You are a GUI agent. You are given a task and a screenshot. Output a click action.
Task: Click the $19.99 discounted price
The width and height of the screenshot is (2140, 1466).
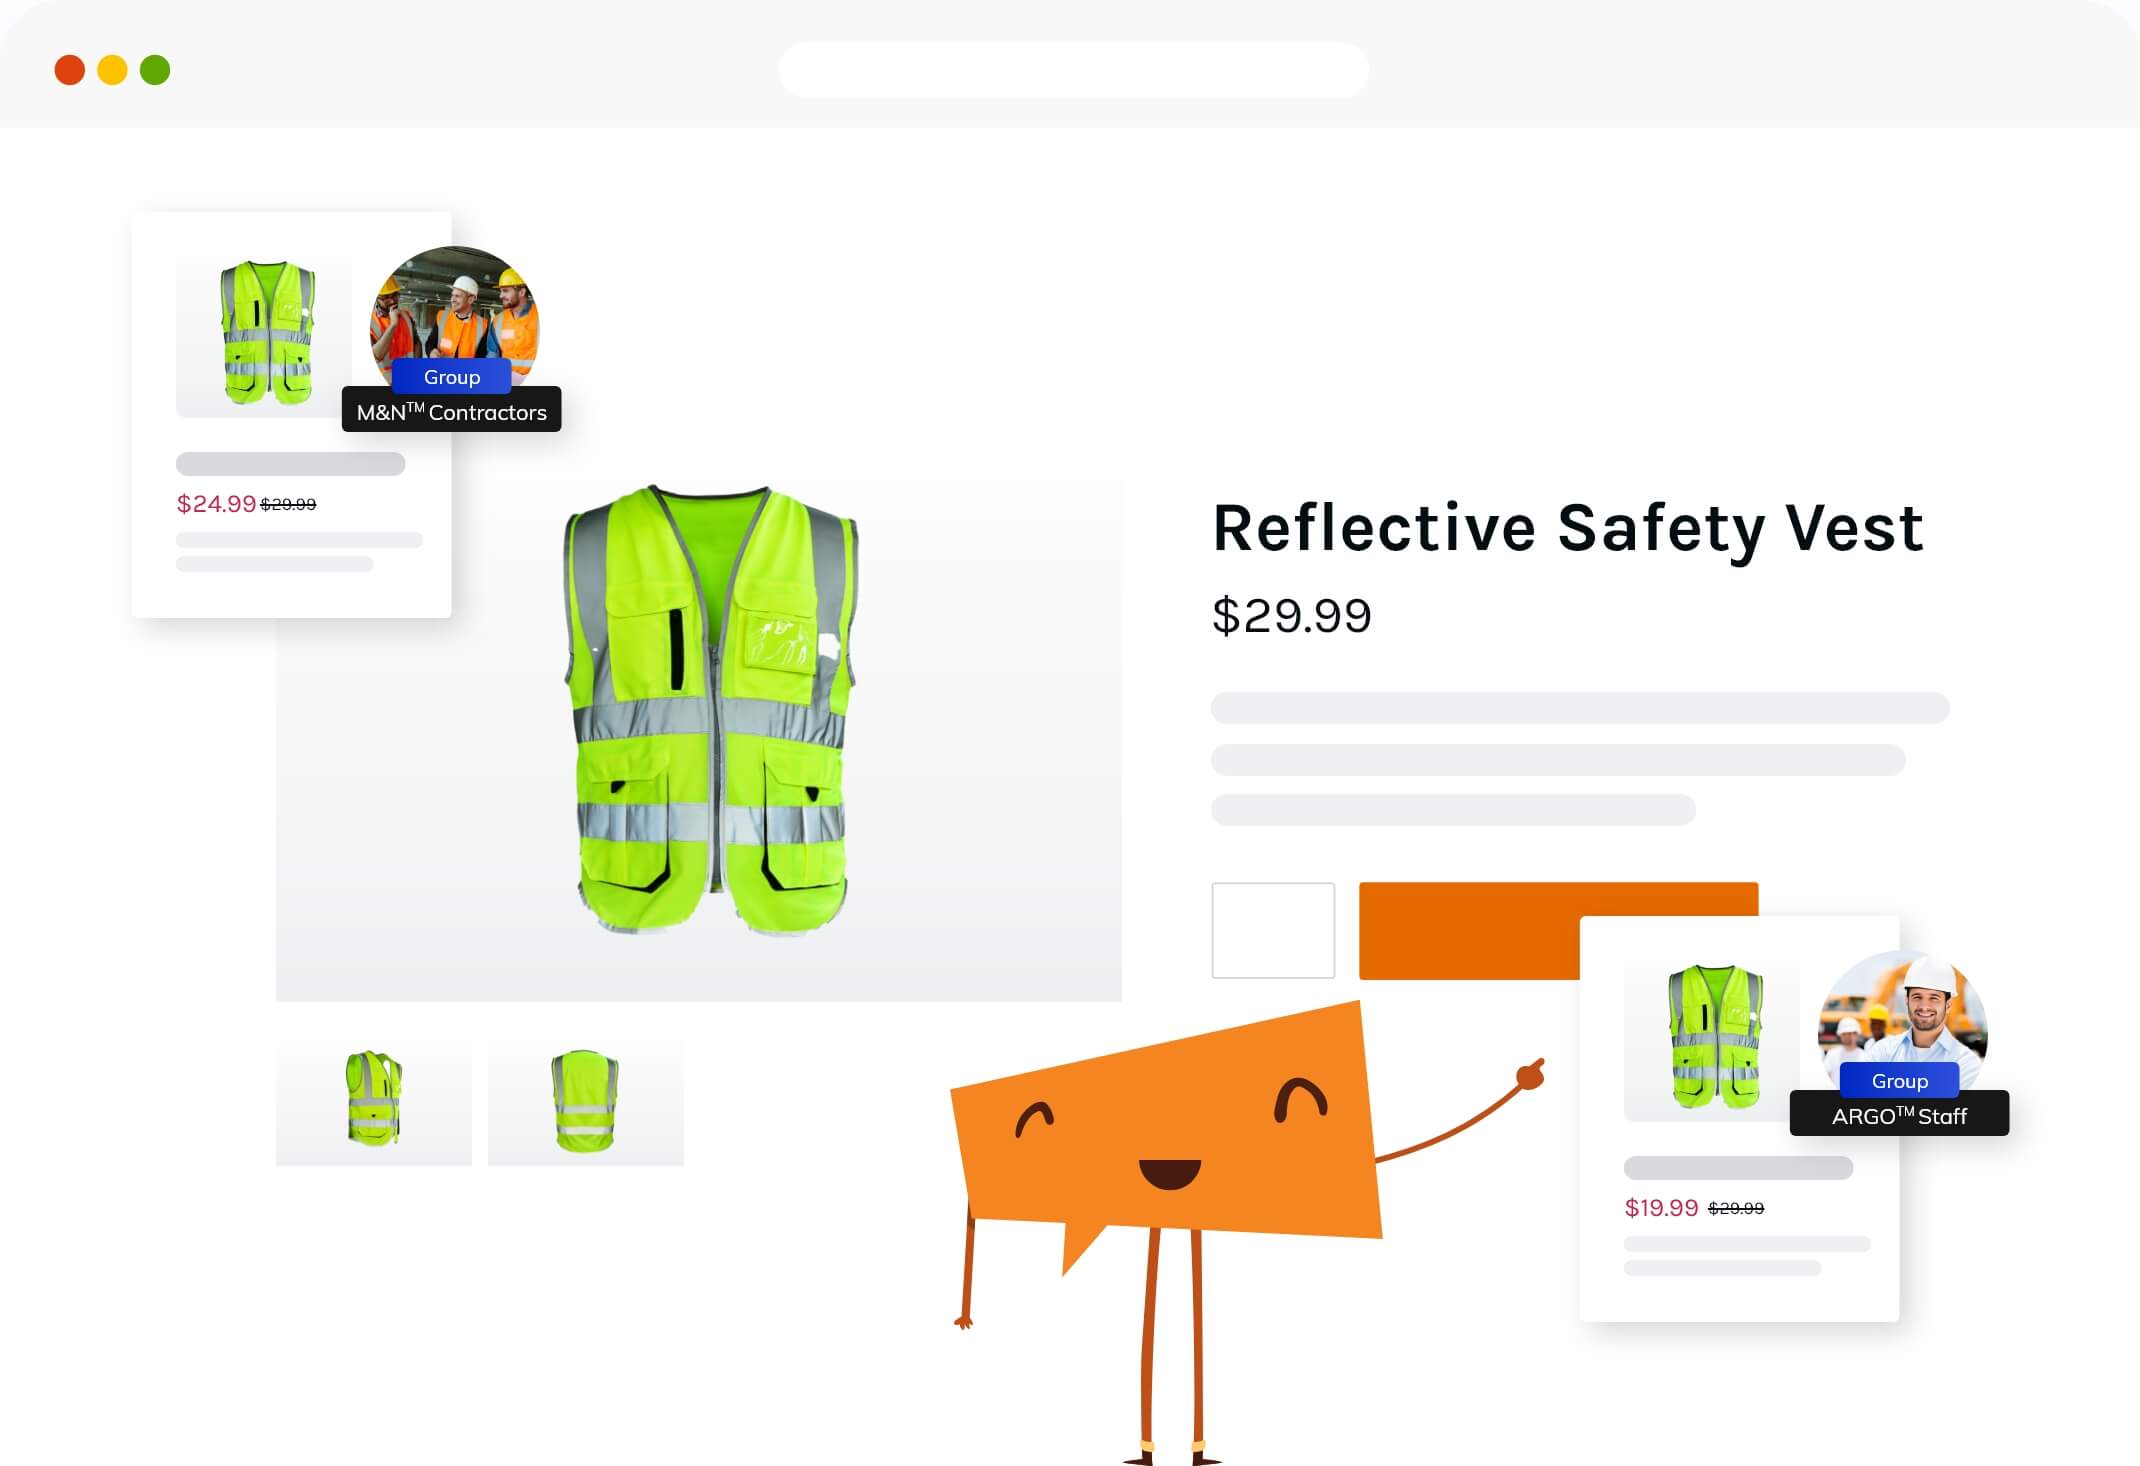pos(1661,1208)
